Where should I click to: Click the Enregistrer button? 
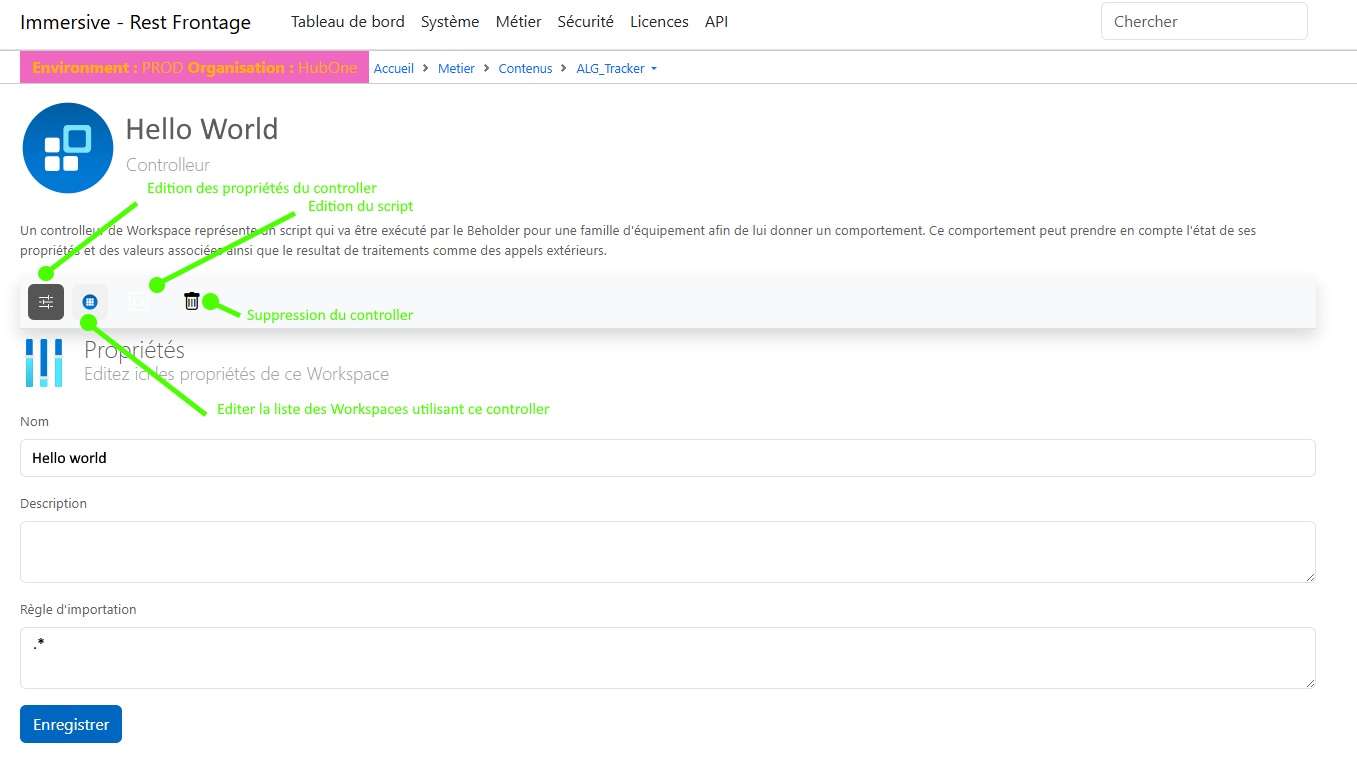[70, 723]
